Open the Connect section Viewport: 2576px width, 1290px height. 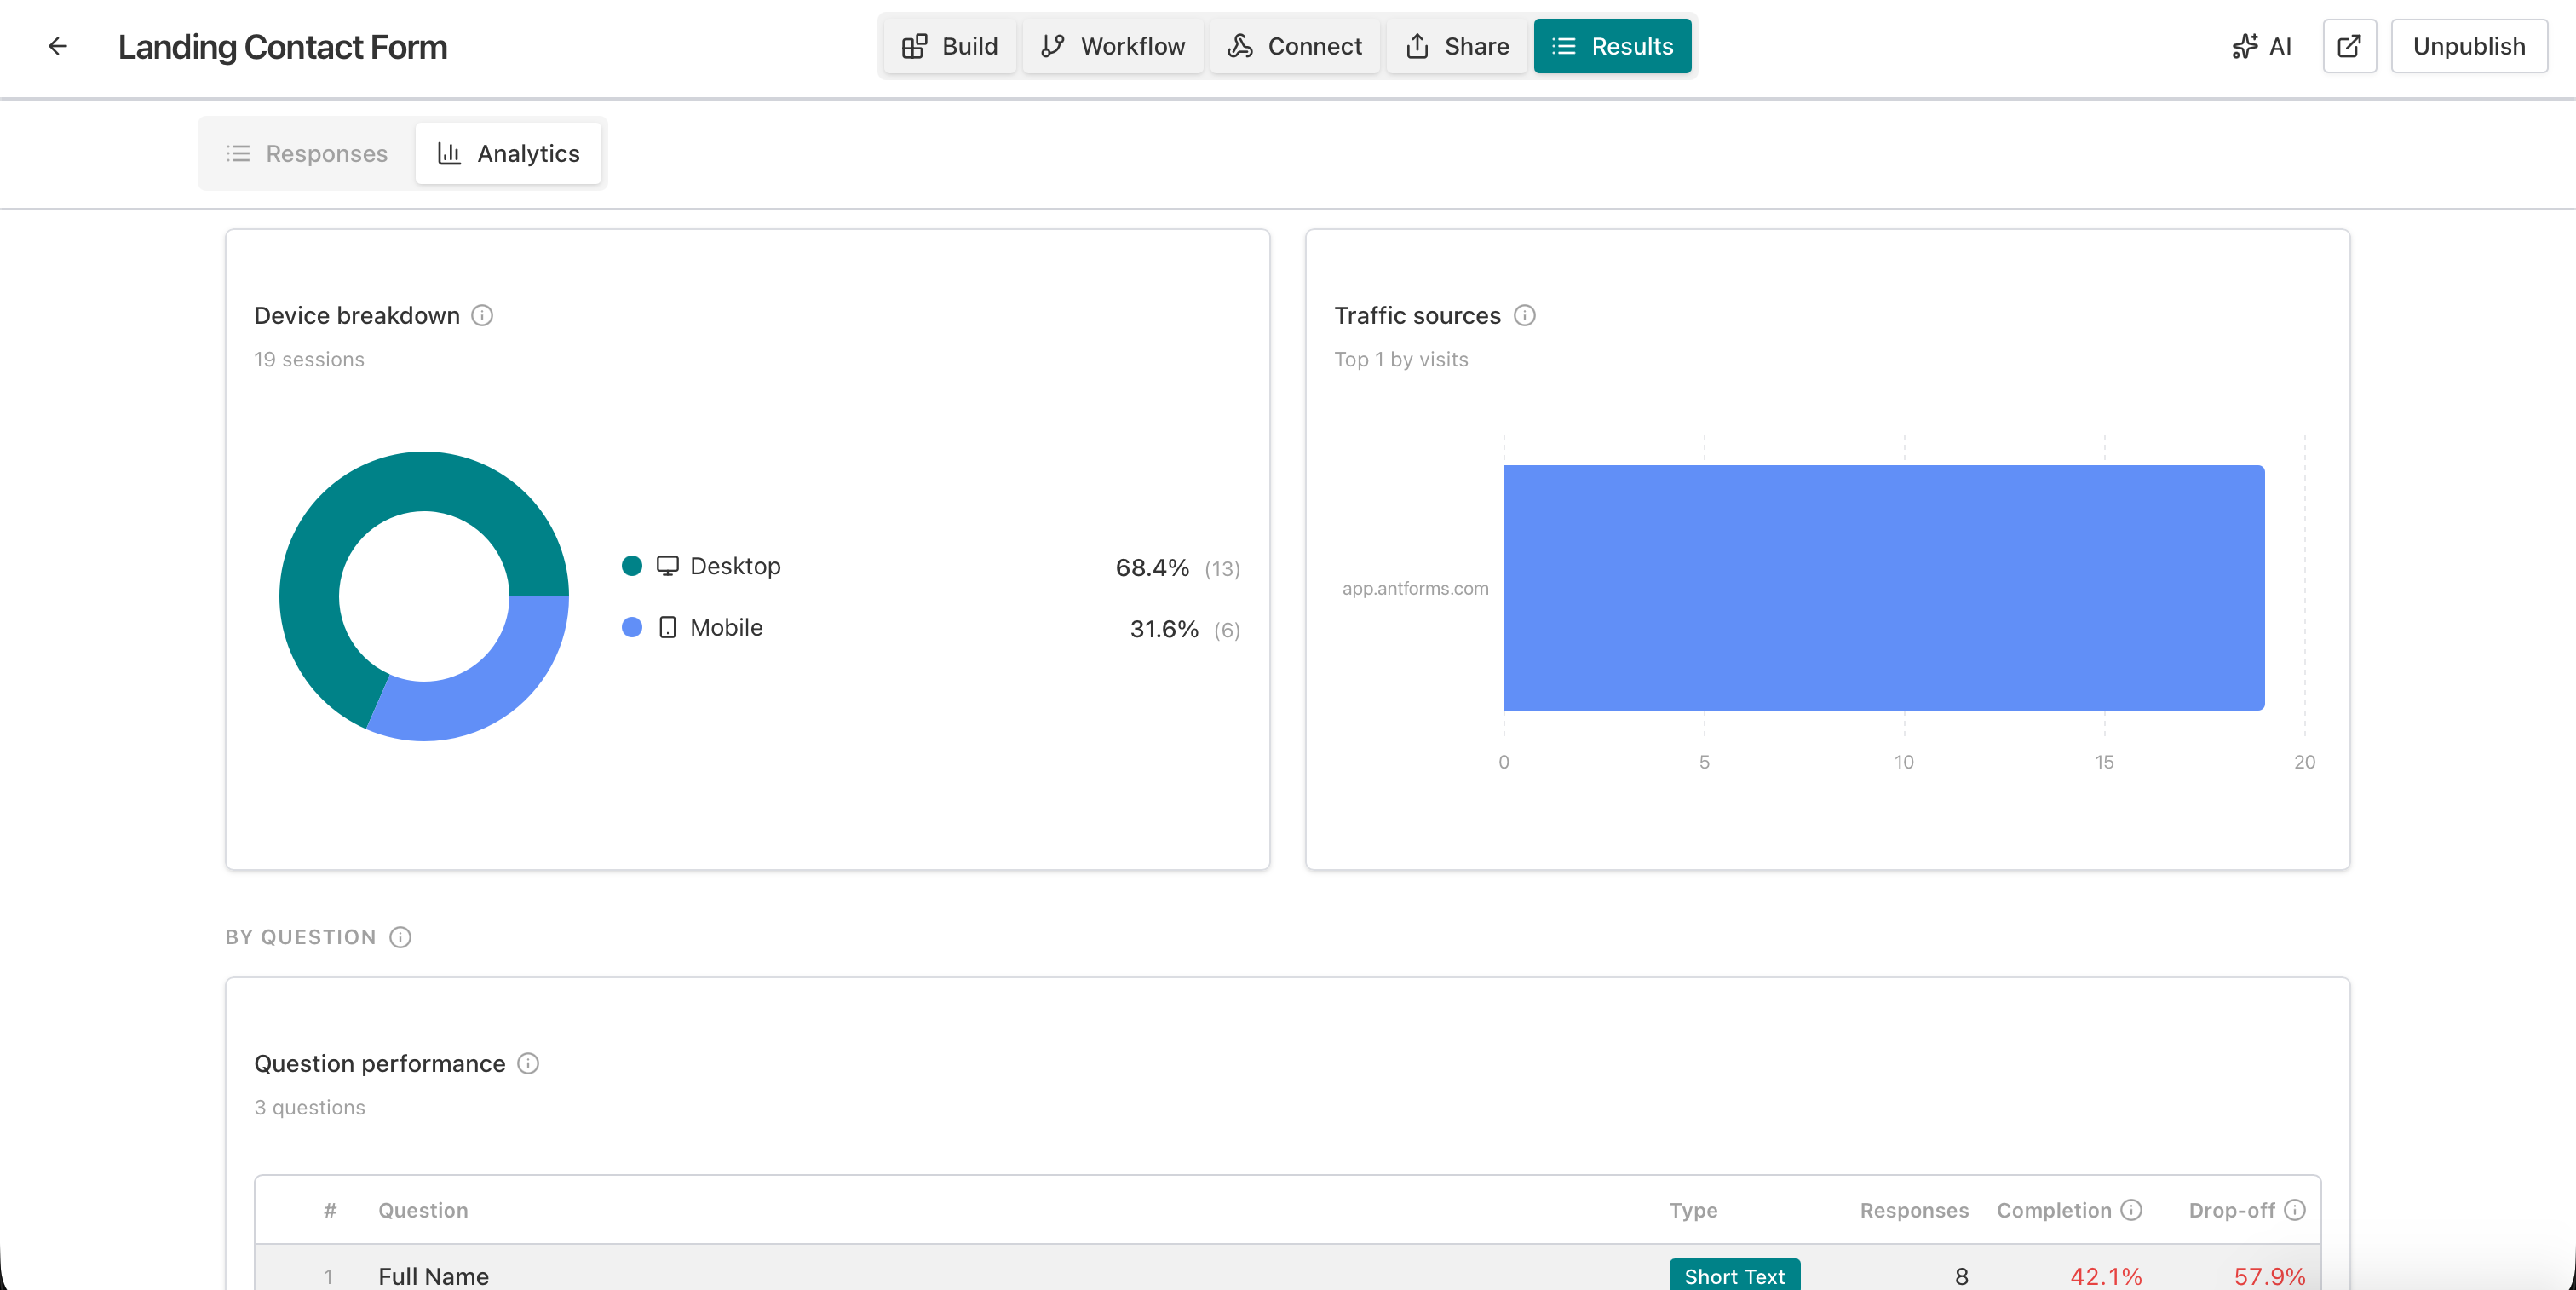point(1295,46)
